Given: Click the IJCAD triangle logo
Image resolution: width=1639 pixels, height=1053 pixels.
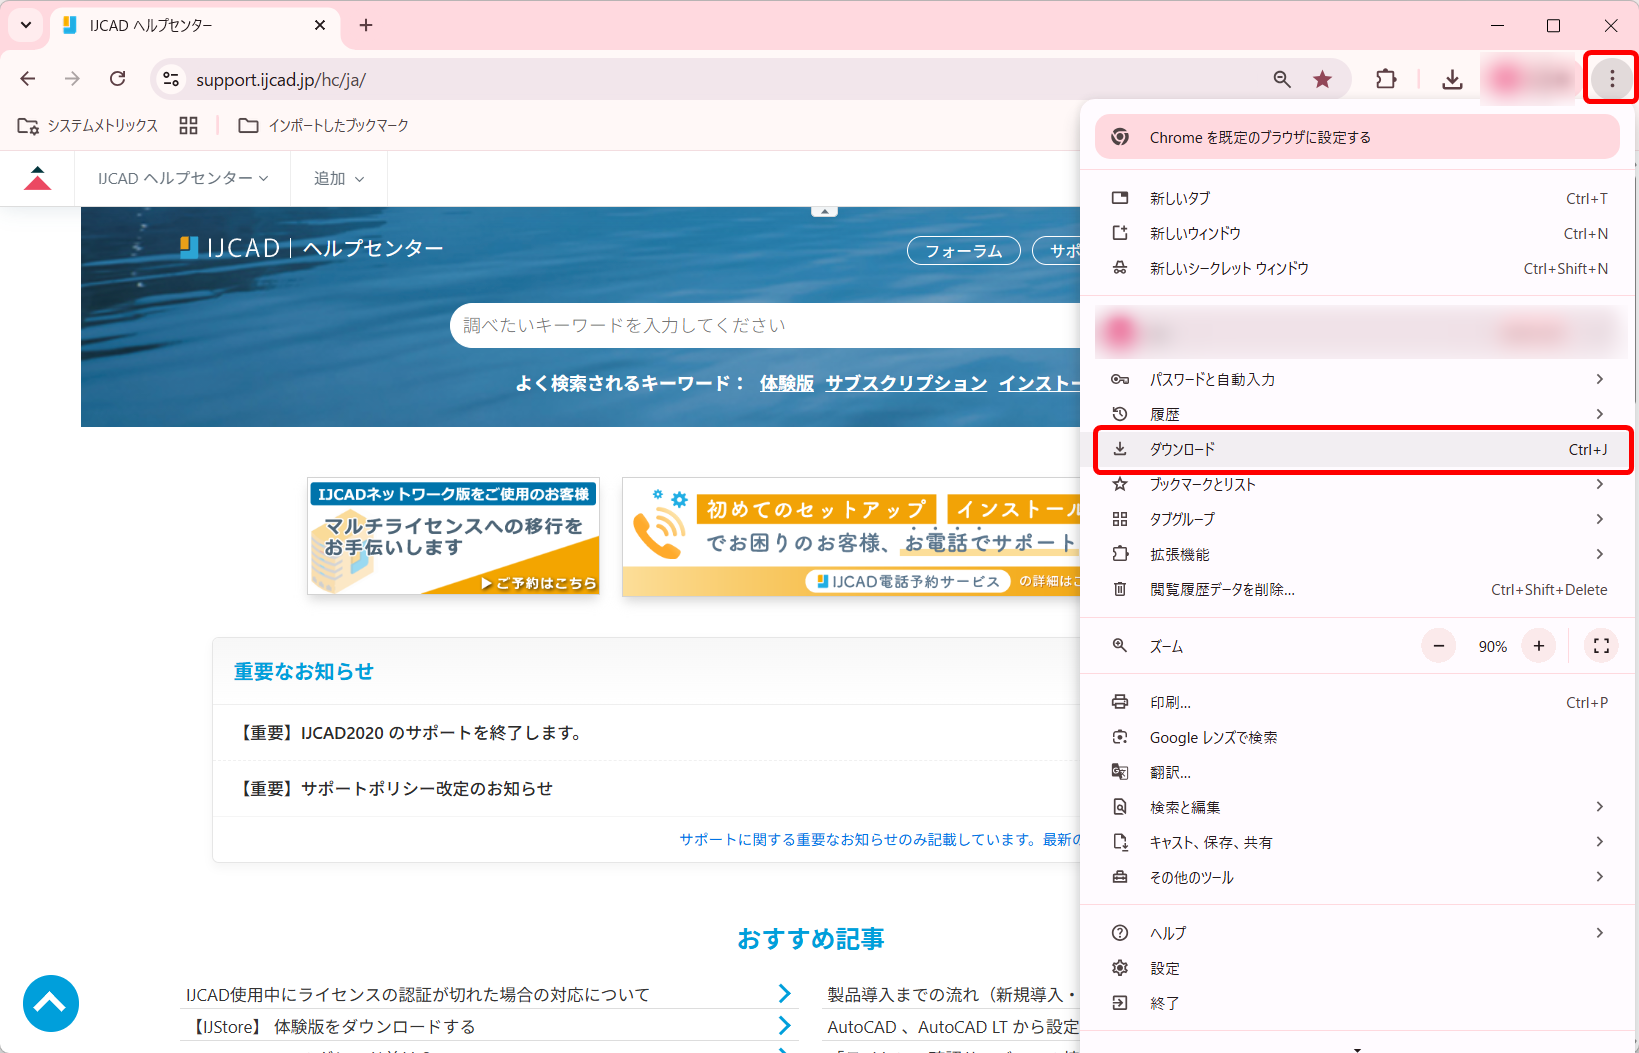Looking at the screenshot, I should (38, 178).
